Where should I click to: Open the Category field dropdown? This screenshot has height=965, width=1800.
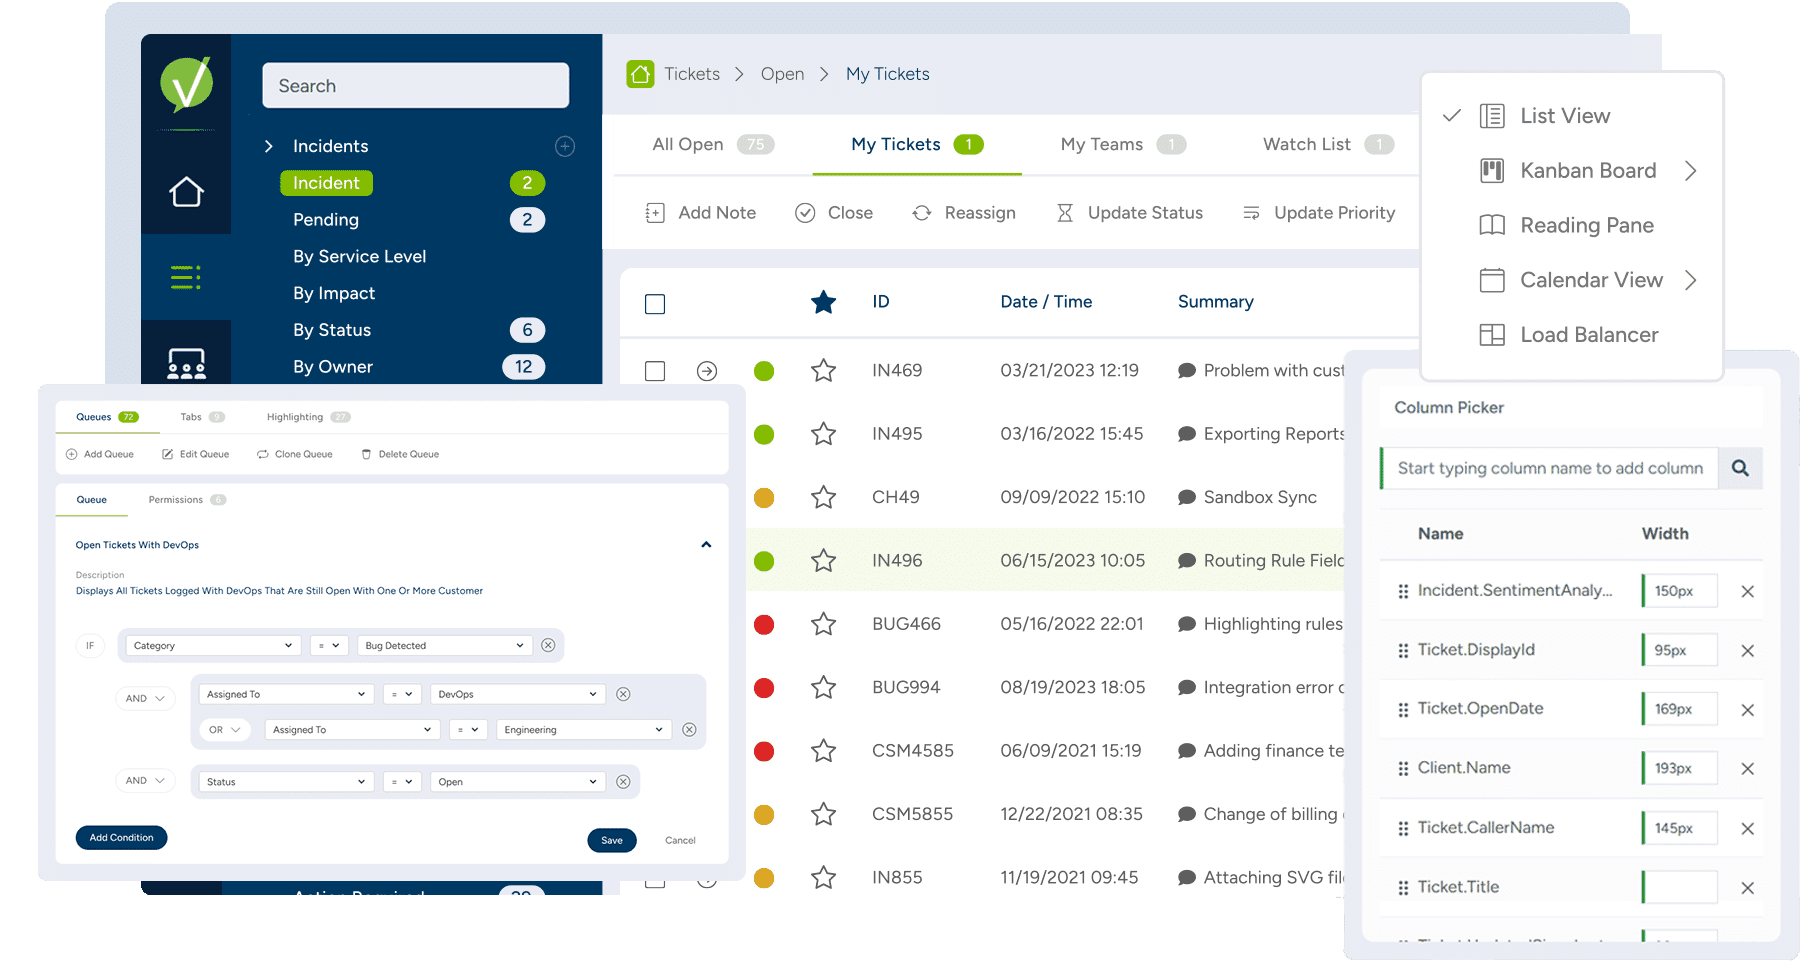[x=212, y=646]
